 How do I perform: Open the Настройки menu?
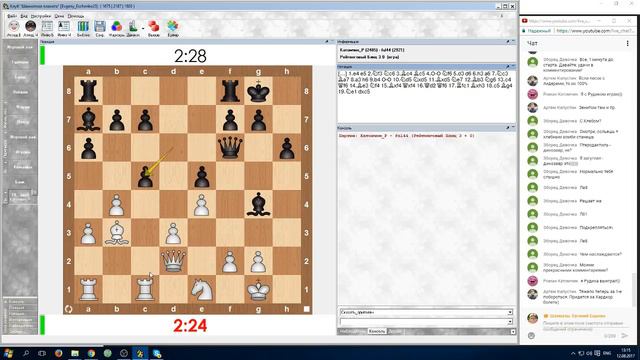pyautogui.click(x=41, y=16)
